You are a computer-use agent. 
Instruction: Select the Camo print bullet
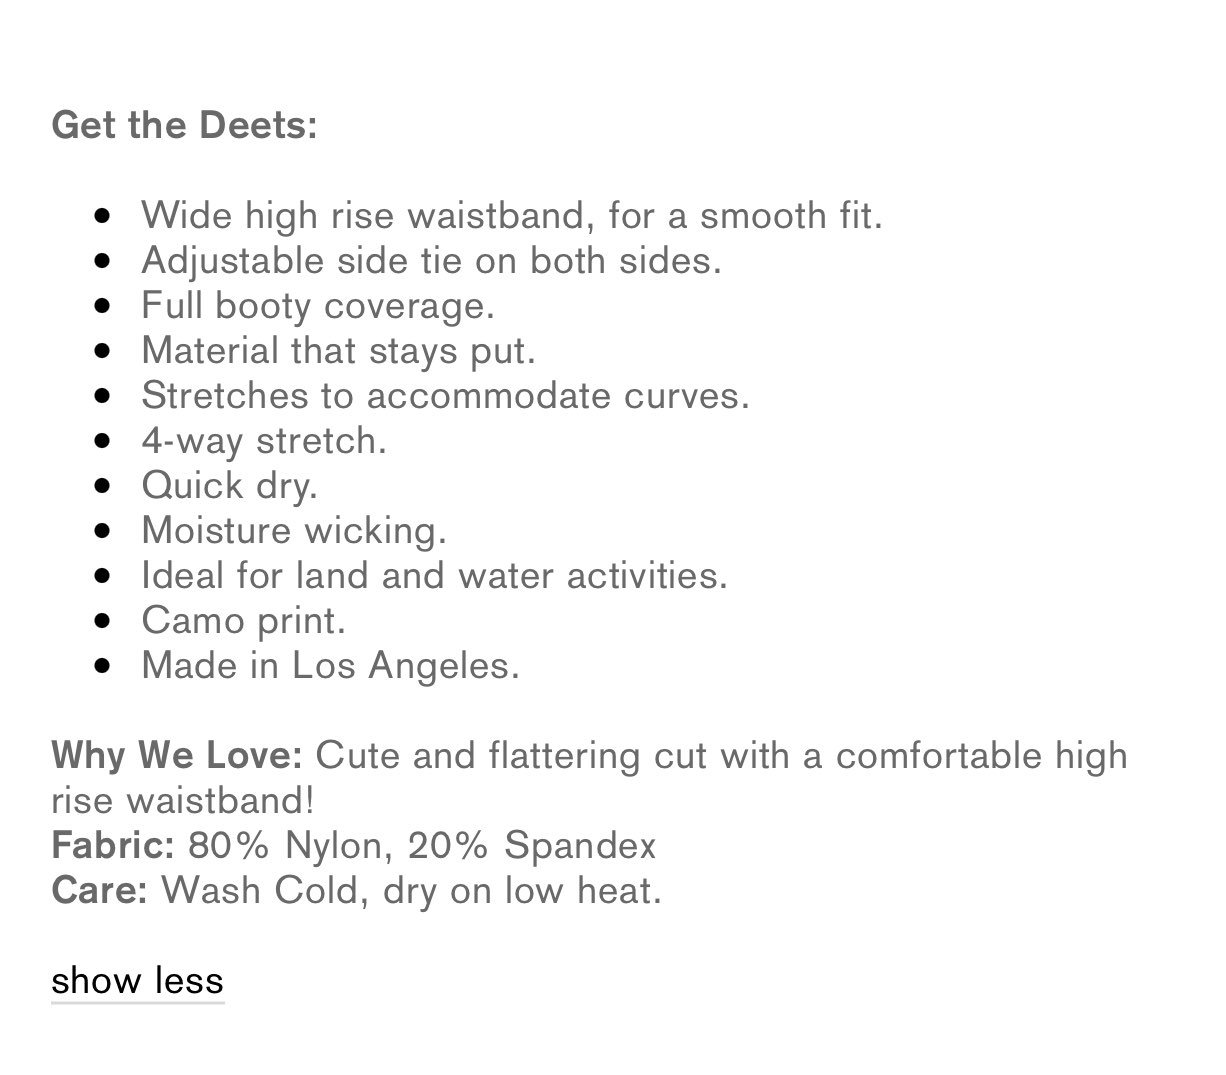243,620
